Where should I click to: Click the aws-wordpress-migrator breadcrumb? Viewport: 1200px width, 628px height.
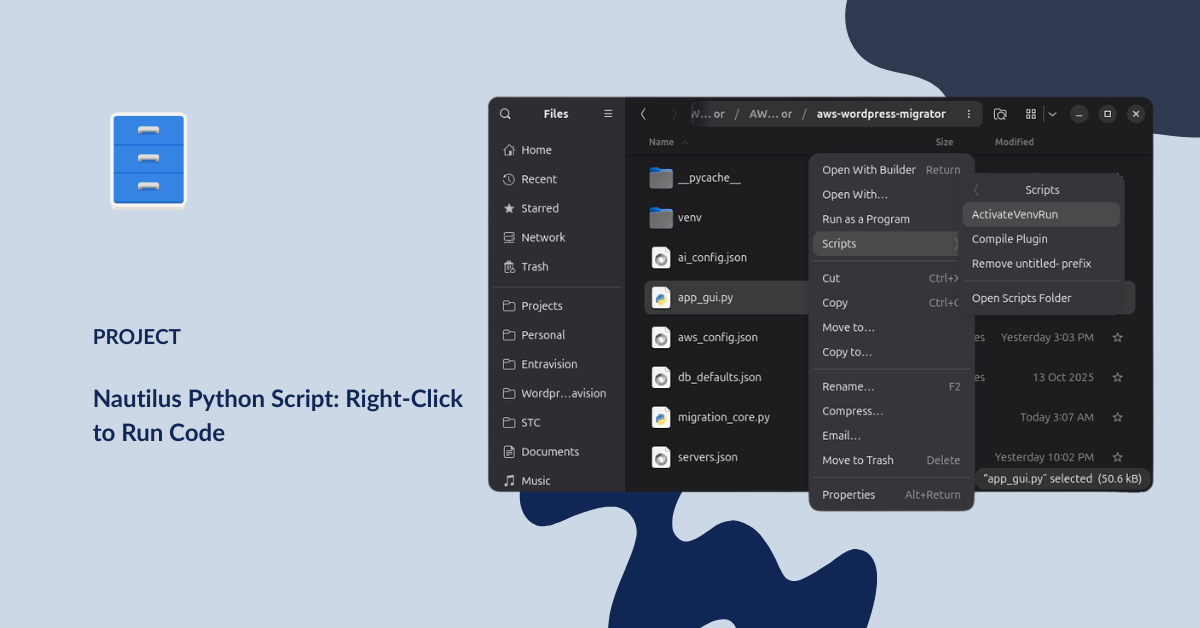pyautogui.click(x=880, y=114)
